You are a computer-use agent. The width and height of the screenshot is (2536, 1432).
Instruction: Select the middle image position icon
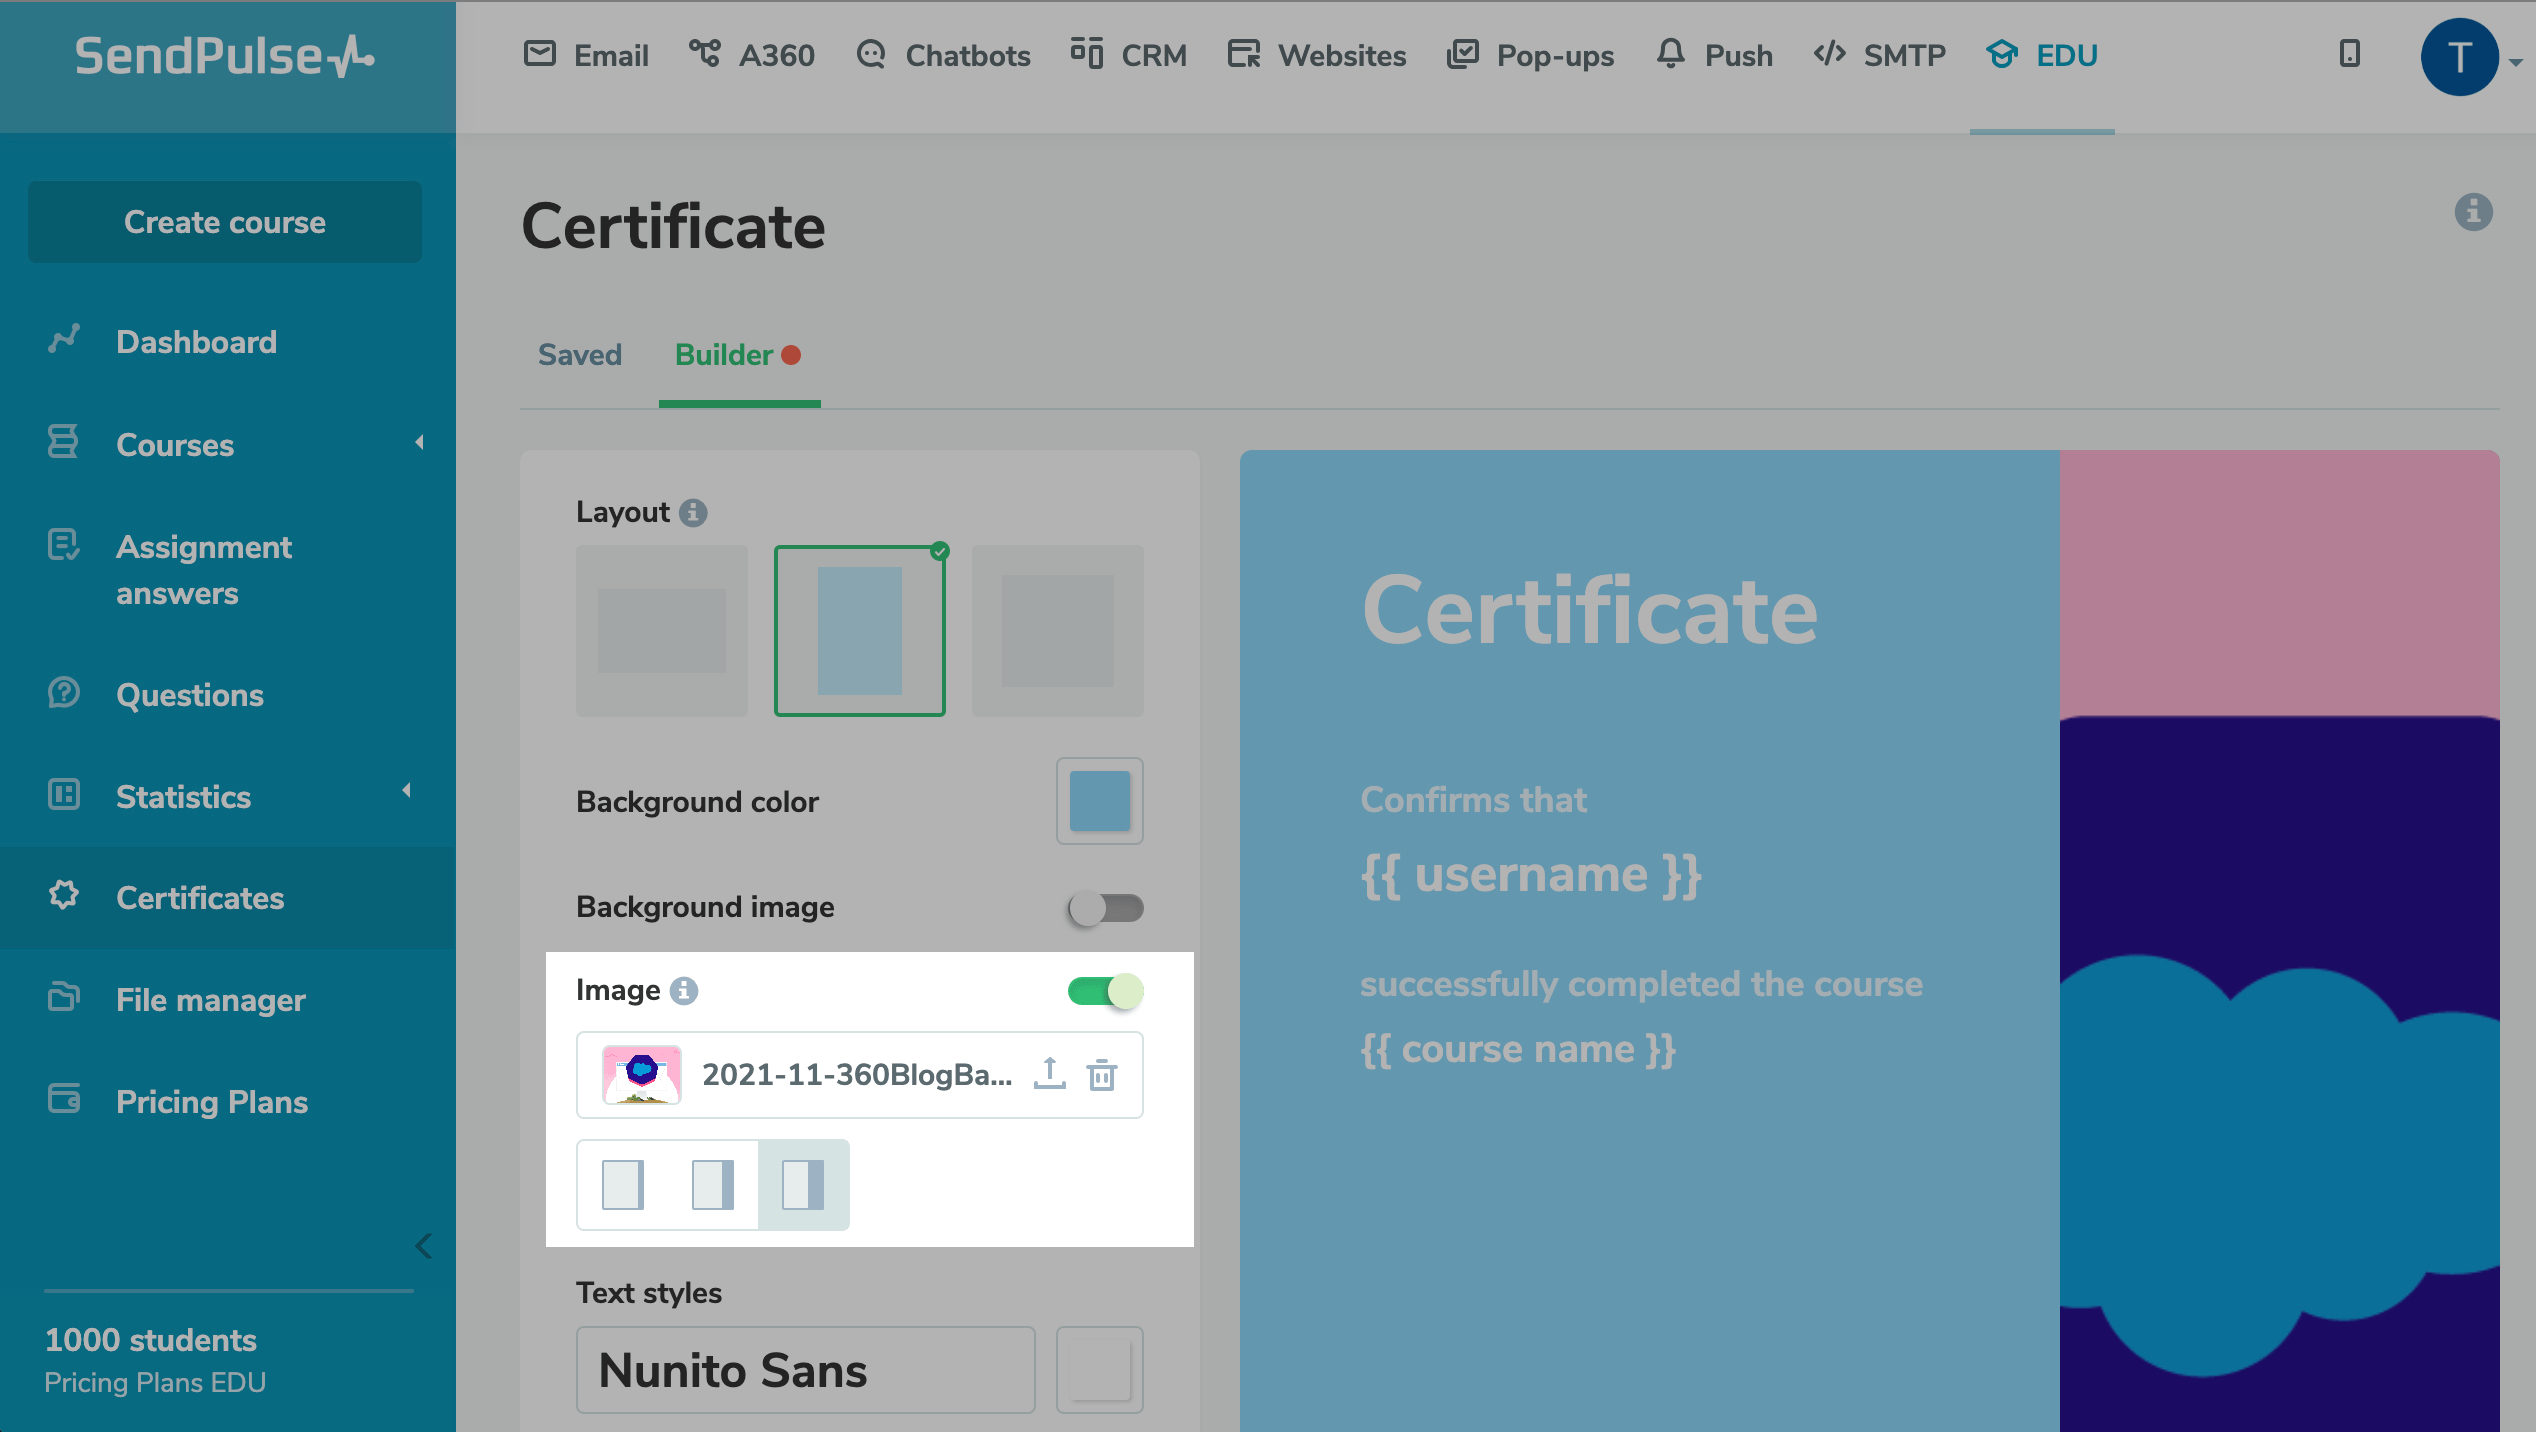712,1184
